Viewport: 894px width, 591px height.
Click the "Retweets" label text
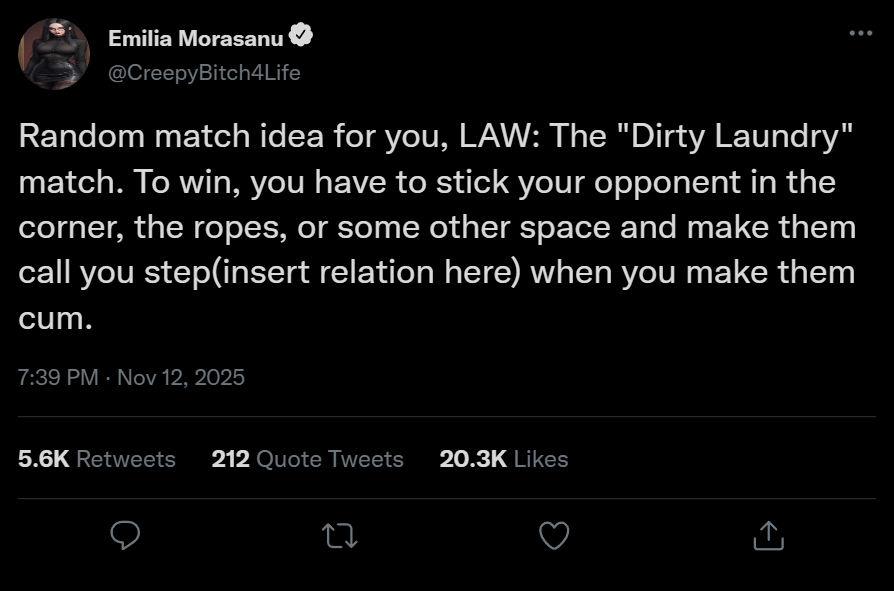126,459
